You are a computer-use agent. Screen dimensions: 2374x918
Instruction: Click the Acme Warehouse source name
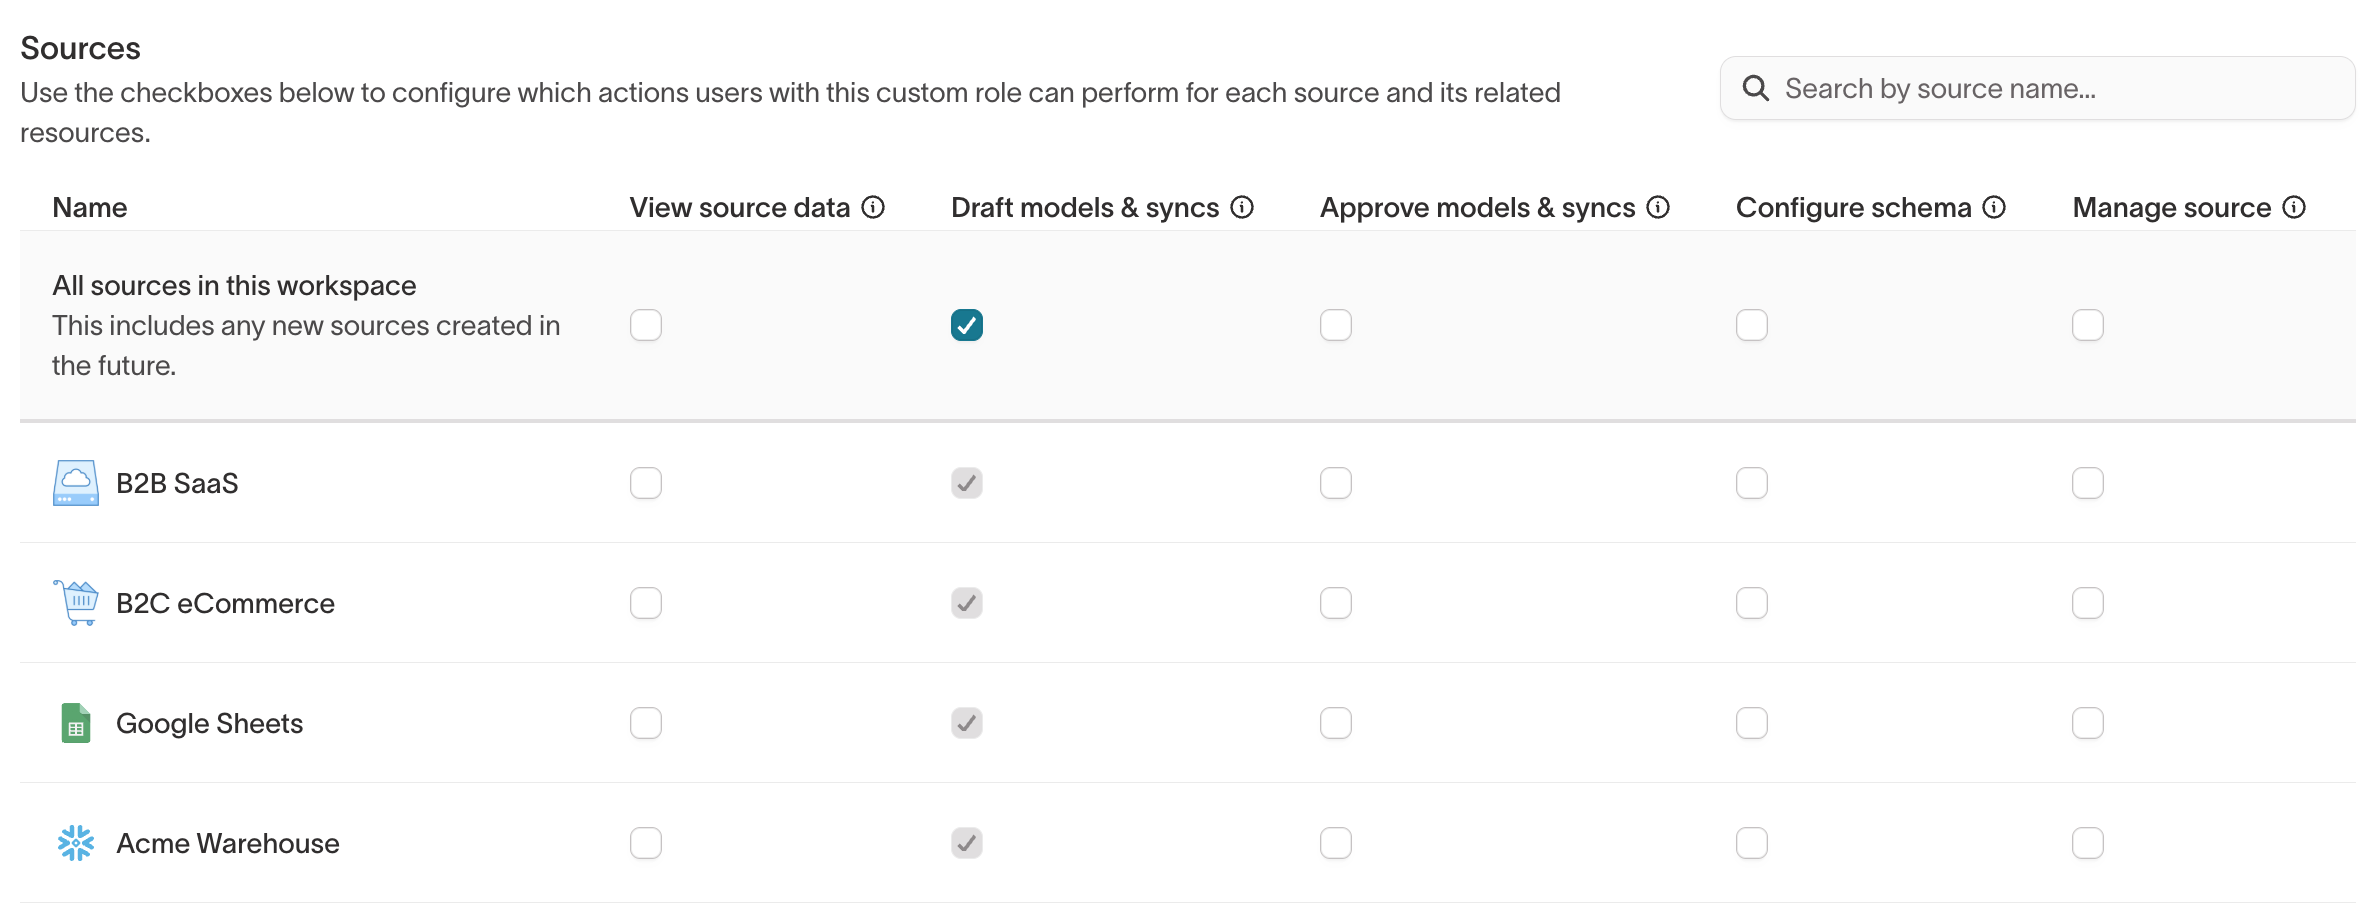228,843
